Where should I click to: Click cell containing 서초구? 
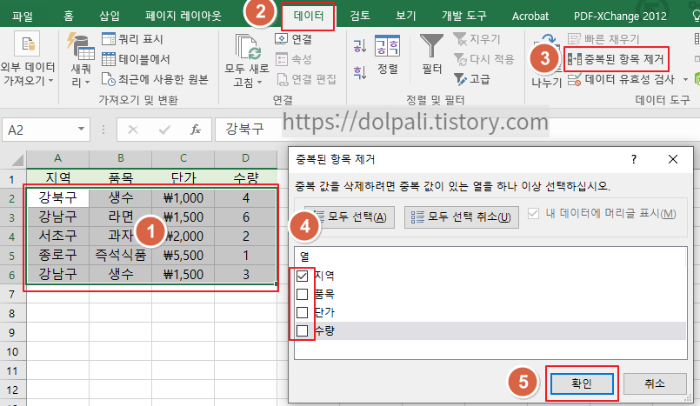pyautogui.click(x=58, y=236)
